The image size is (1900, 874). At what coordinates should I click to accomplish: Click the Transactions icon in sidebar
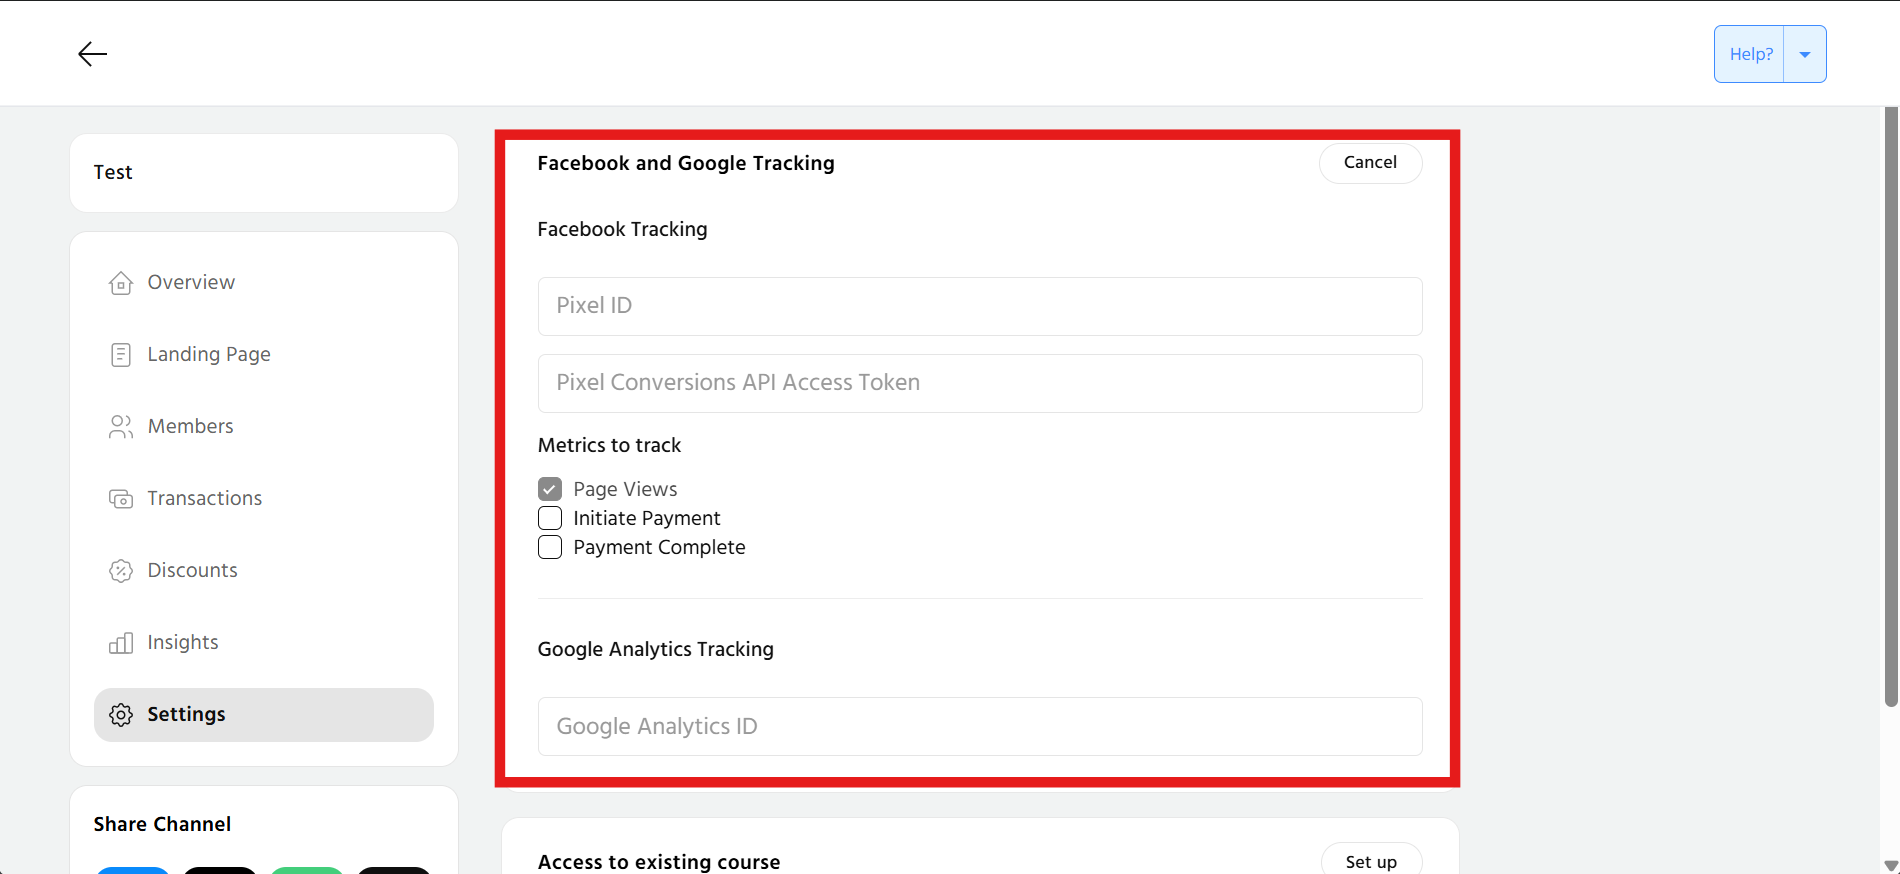click(x=121, y=499)
